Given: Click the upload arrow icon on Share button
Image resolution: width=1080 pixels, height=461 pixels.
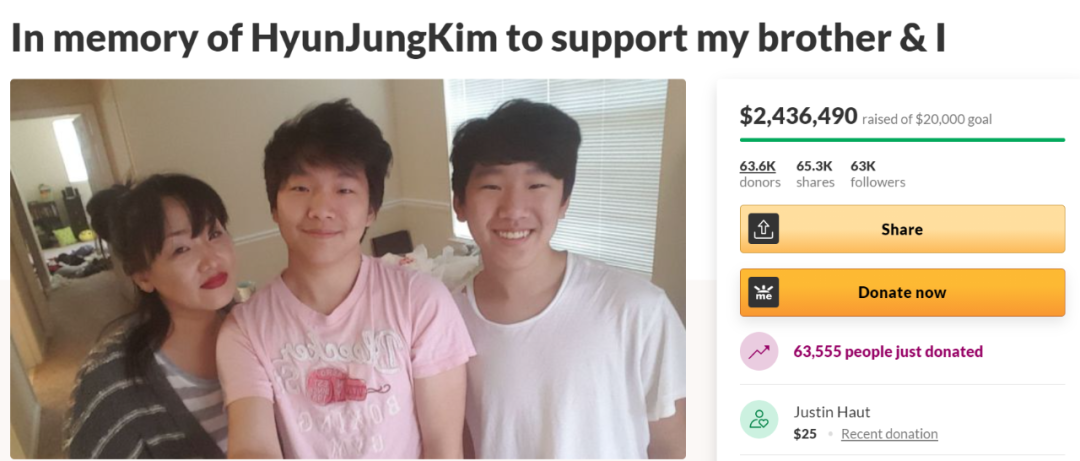Looking at the screenshot, I should coord(763,229).
